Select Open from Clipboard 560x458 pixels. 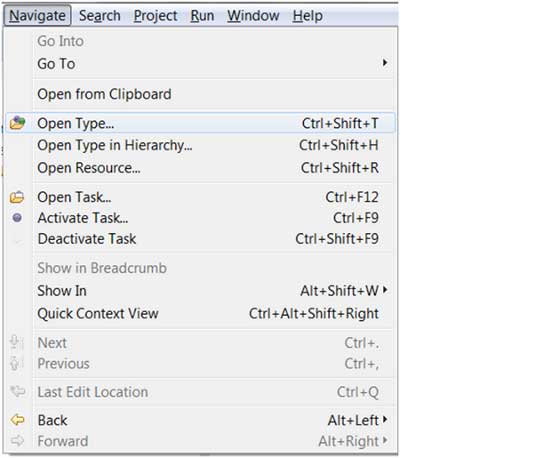pyautogui.click(x=200, y=94)
